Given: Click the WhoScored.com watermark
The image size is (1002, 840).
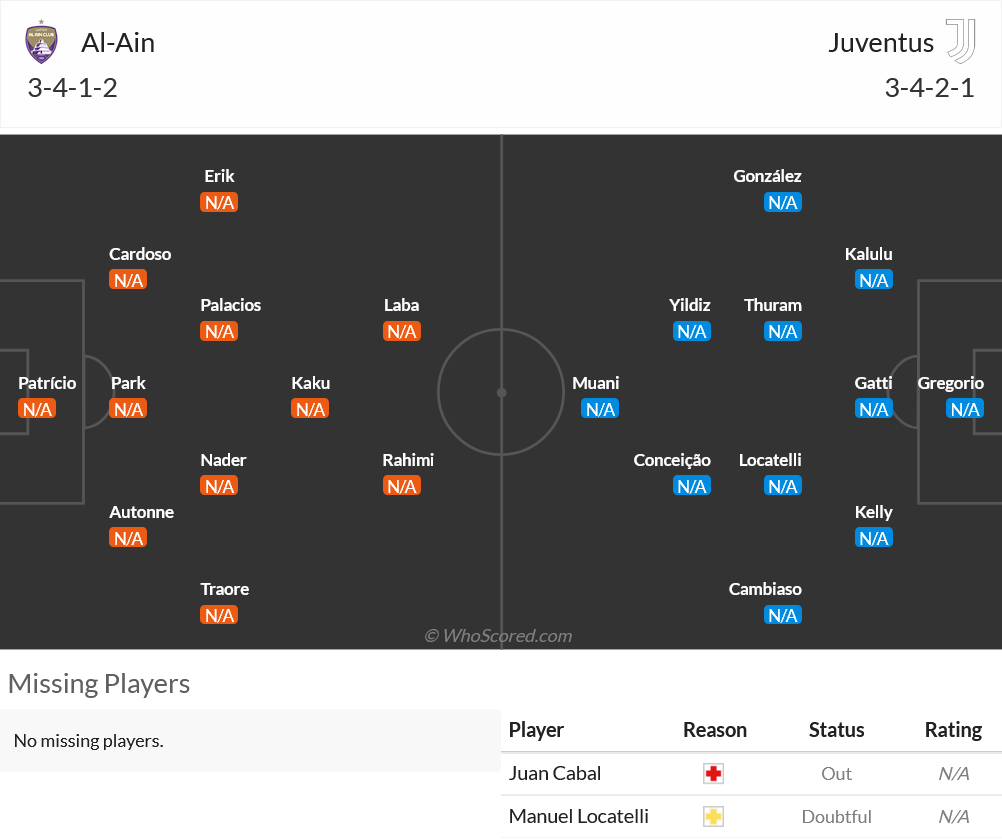Looking at the screenshot, I should 498,636.
